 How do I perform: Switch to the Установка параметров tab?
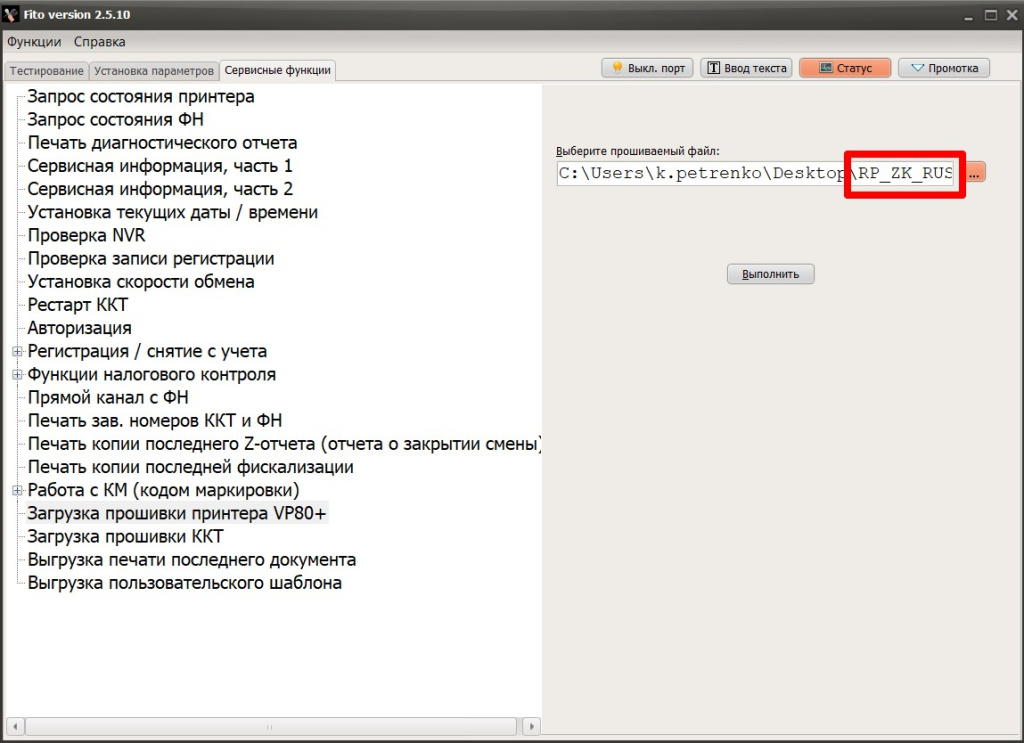[x=153, y=71]
